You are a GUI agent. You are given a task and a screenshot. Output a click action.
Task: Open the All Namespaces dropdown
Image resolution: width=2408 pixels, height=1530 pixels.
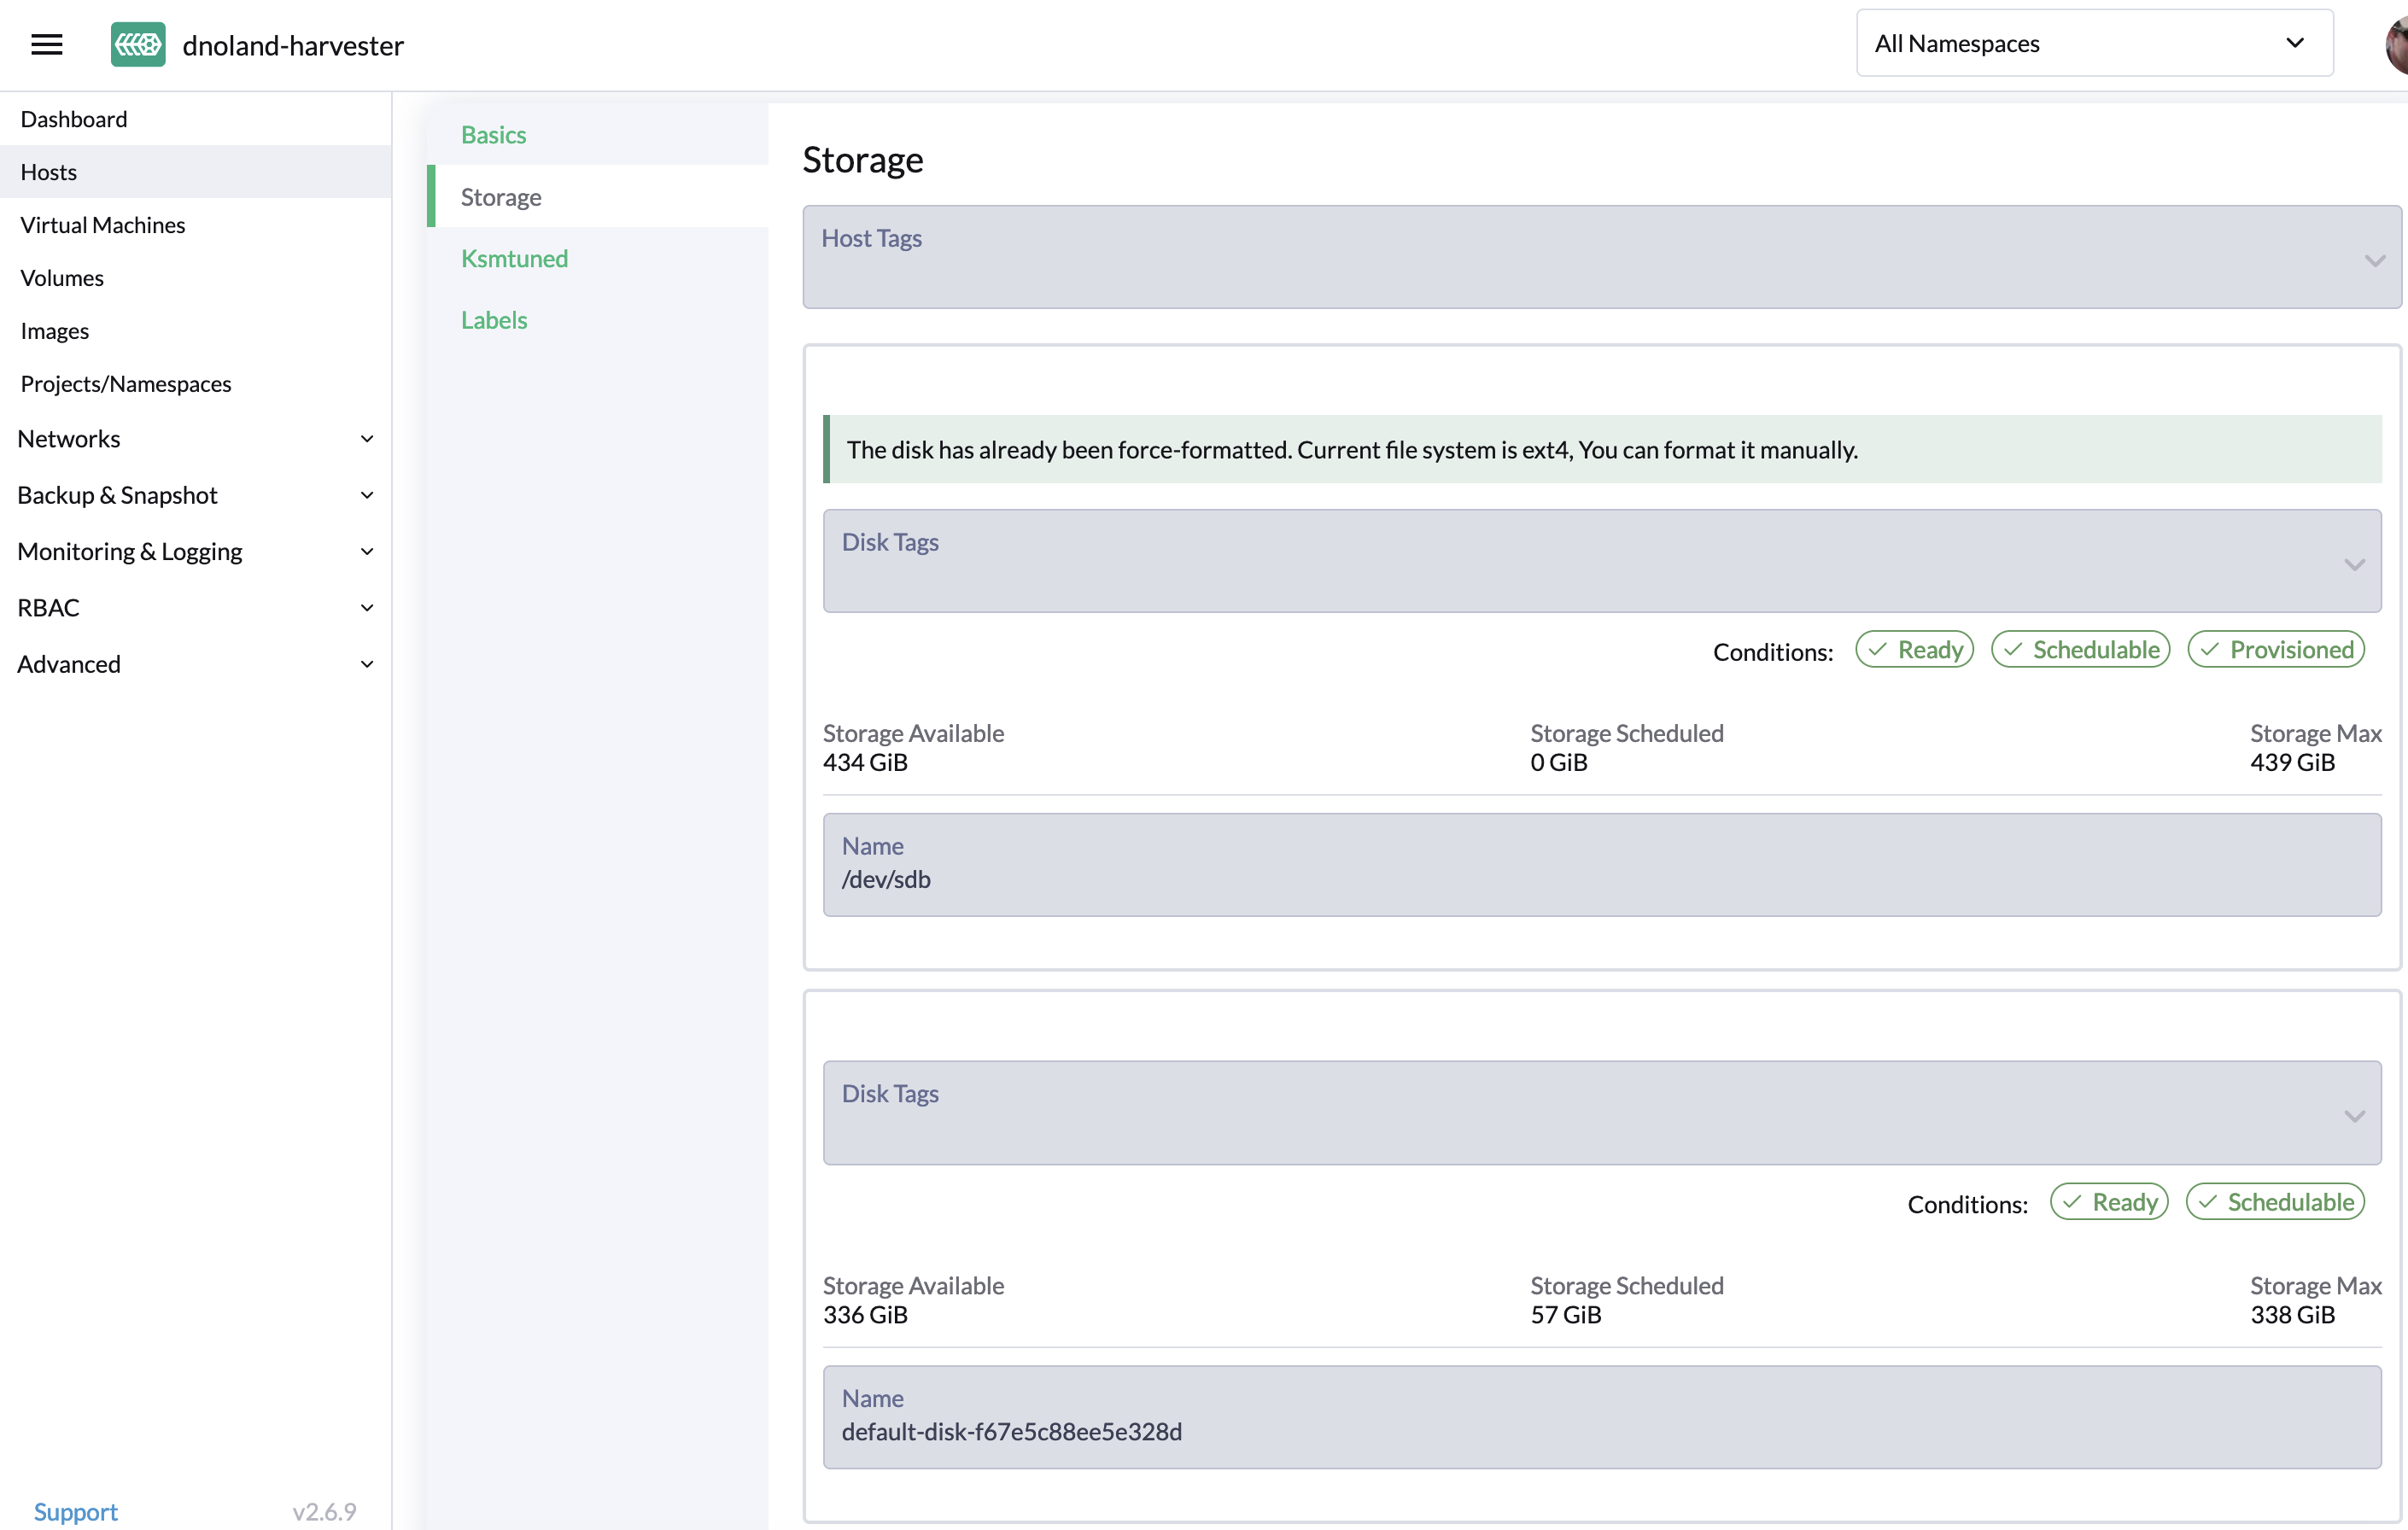2094,43
